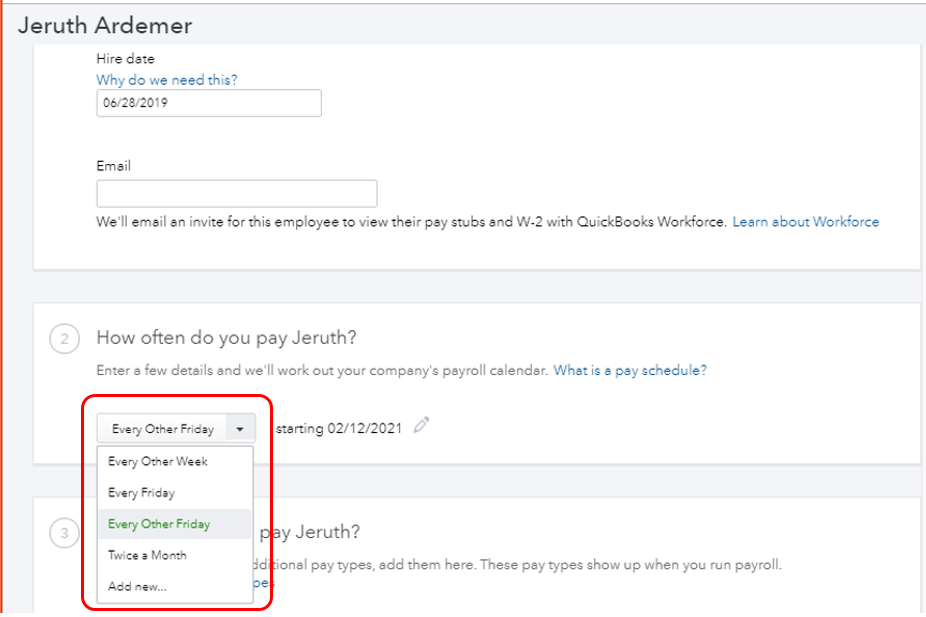Viewport: 926px width, 617px height.
Task: Click the Email field label
Action: pyautogui.click(x=113, y=166)
